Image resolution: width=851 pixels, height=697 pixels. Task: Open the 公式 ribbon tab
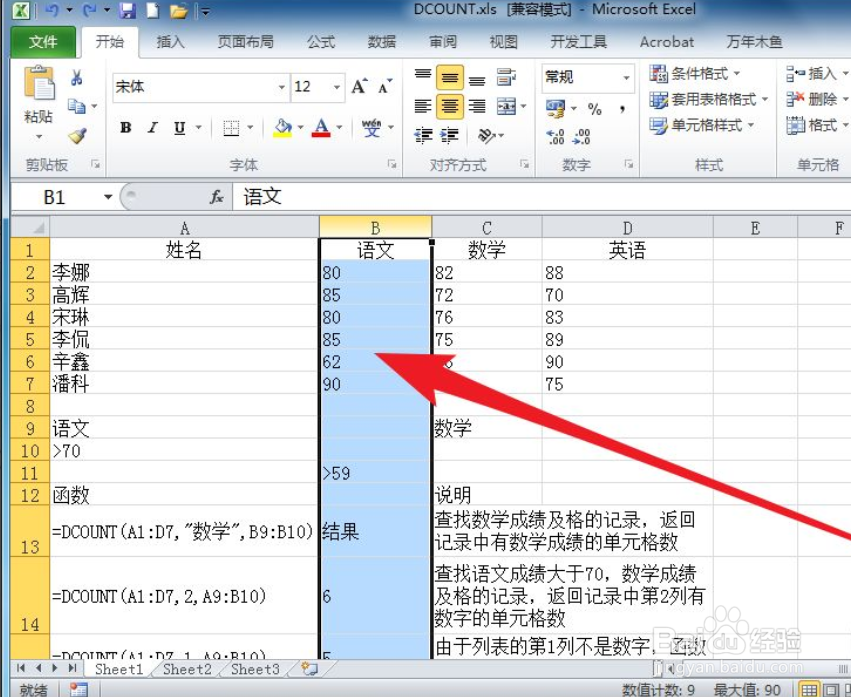pos(320,42)
